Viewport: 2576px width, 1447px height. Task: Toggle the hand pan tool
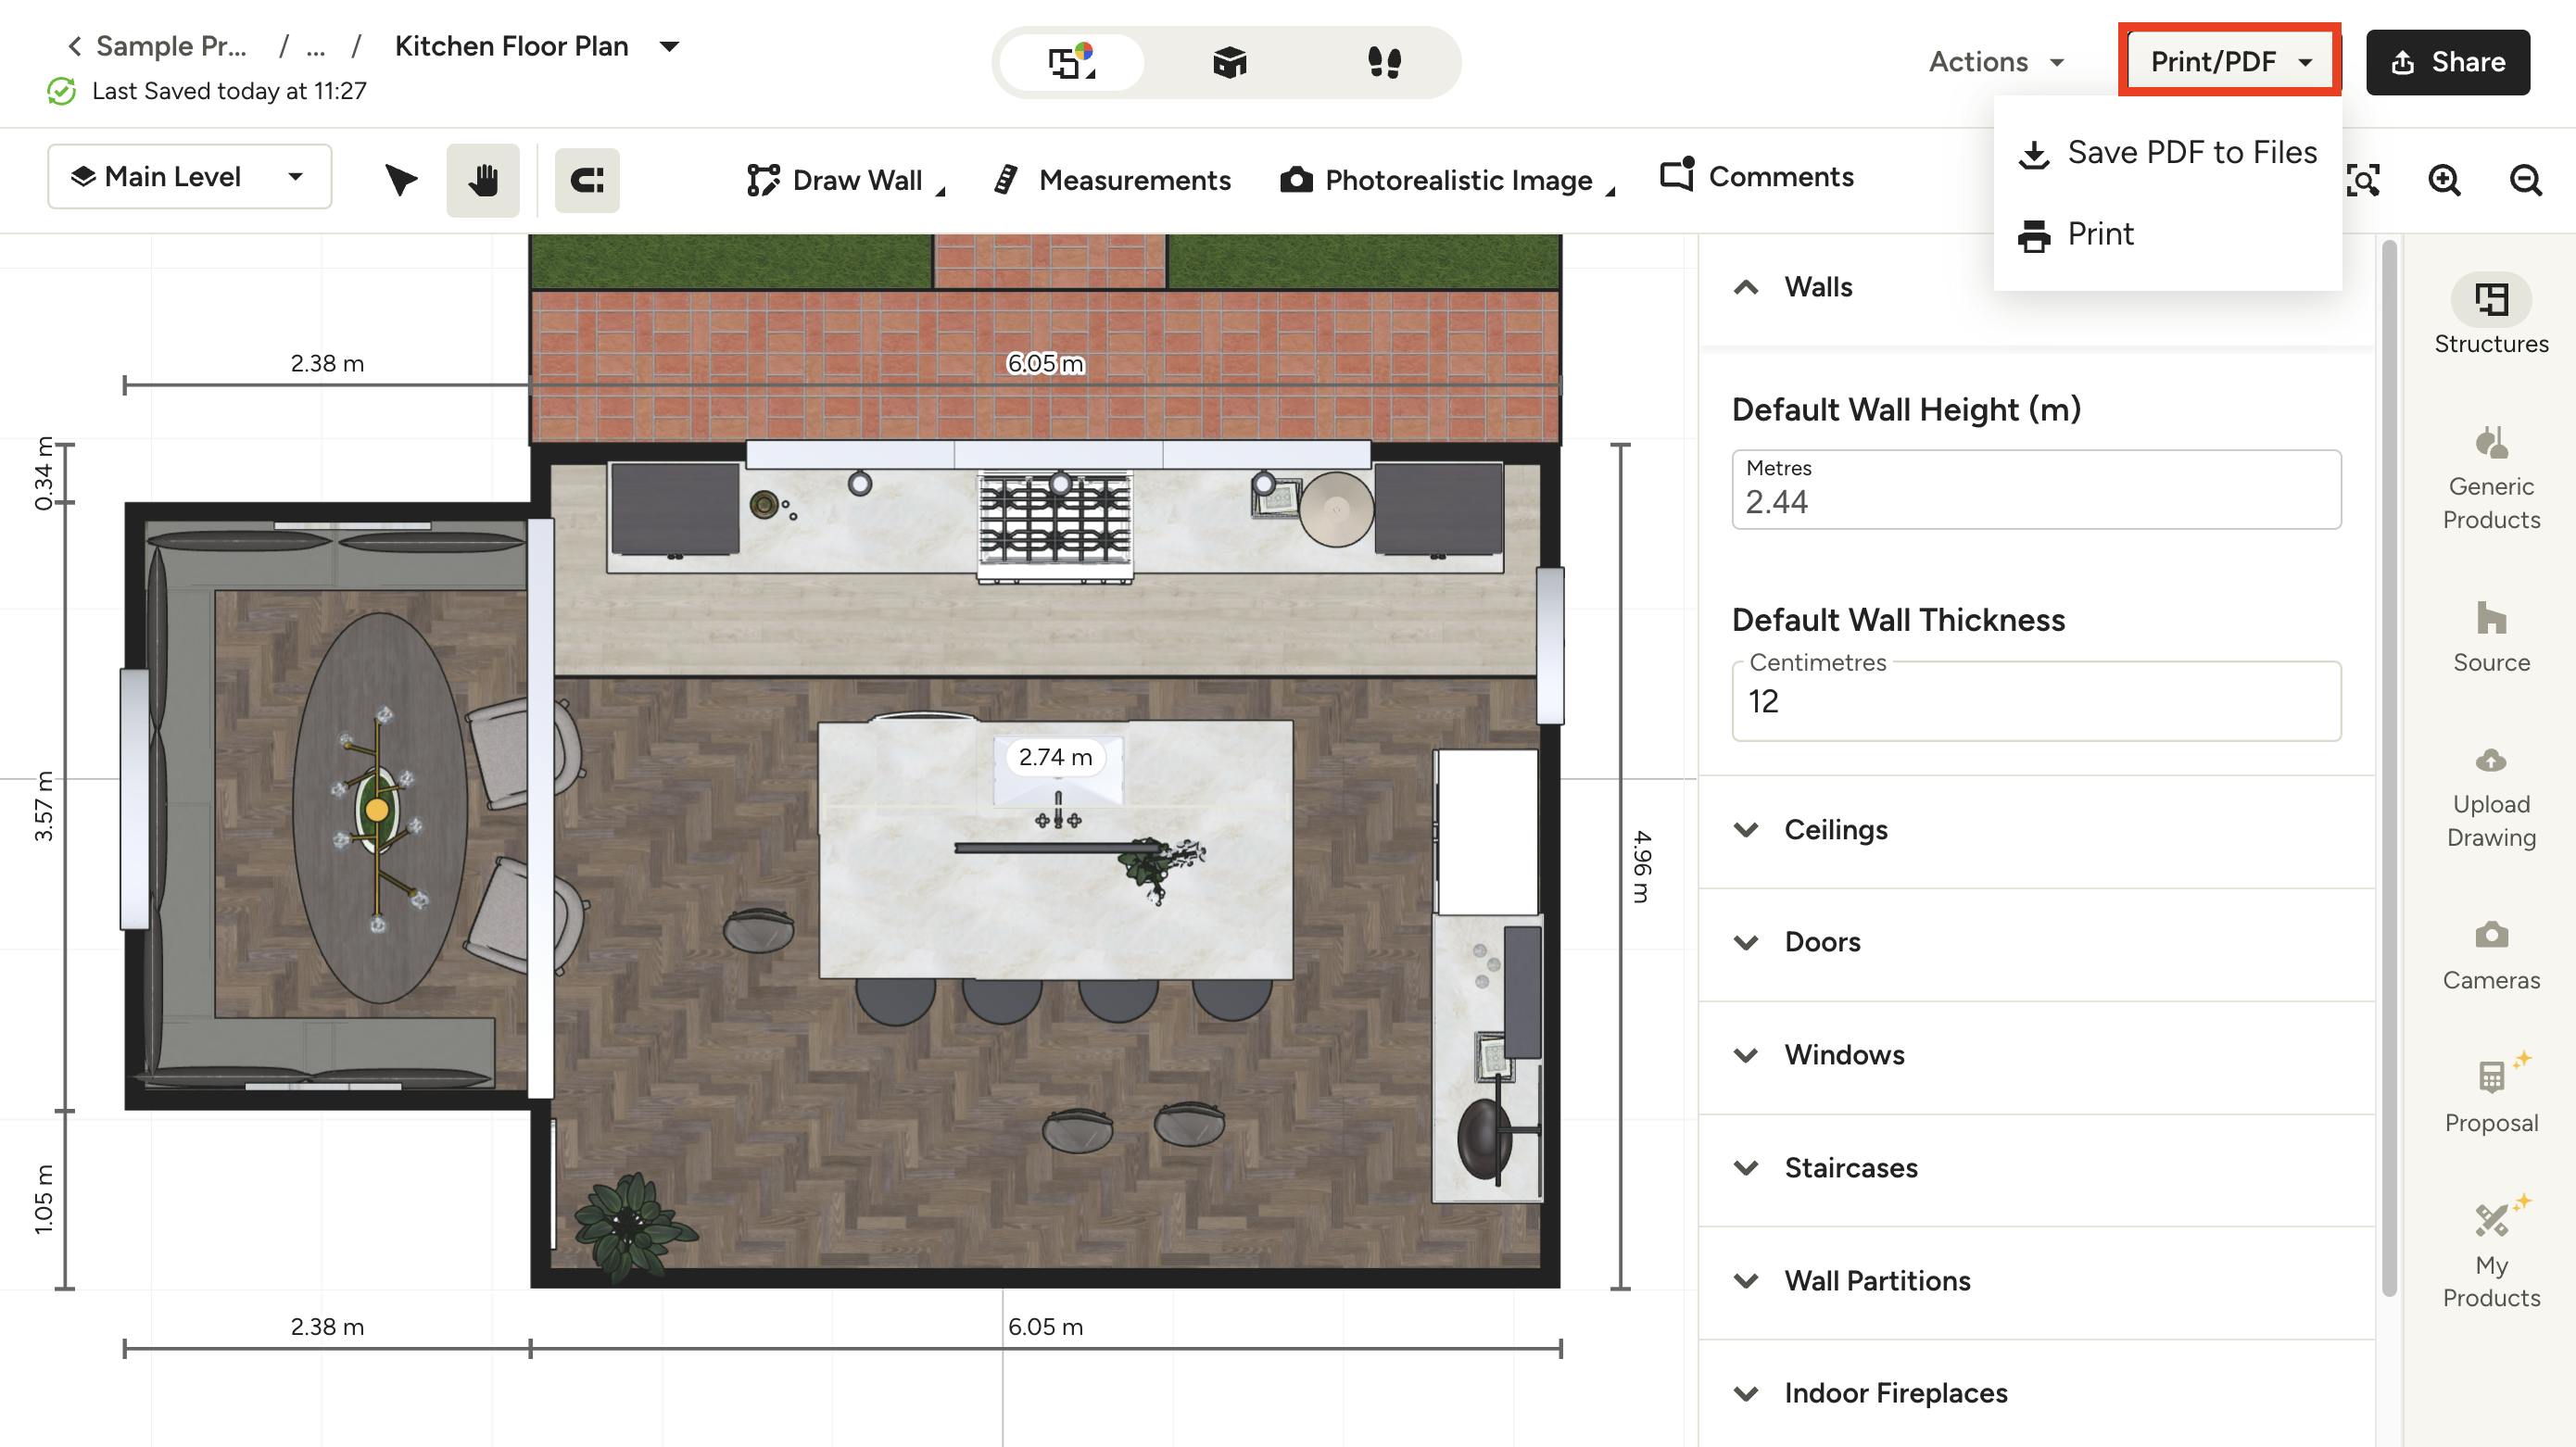point(483,180)
